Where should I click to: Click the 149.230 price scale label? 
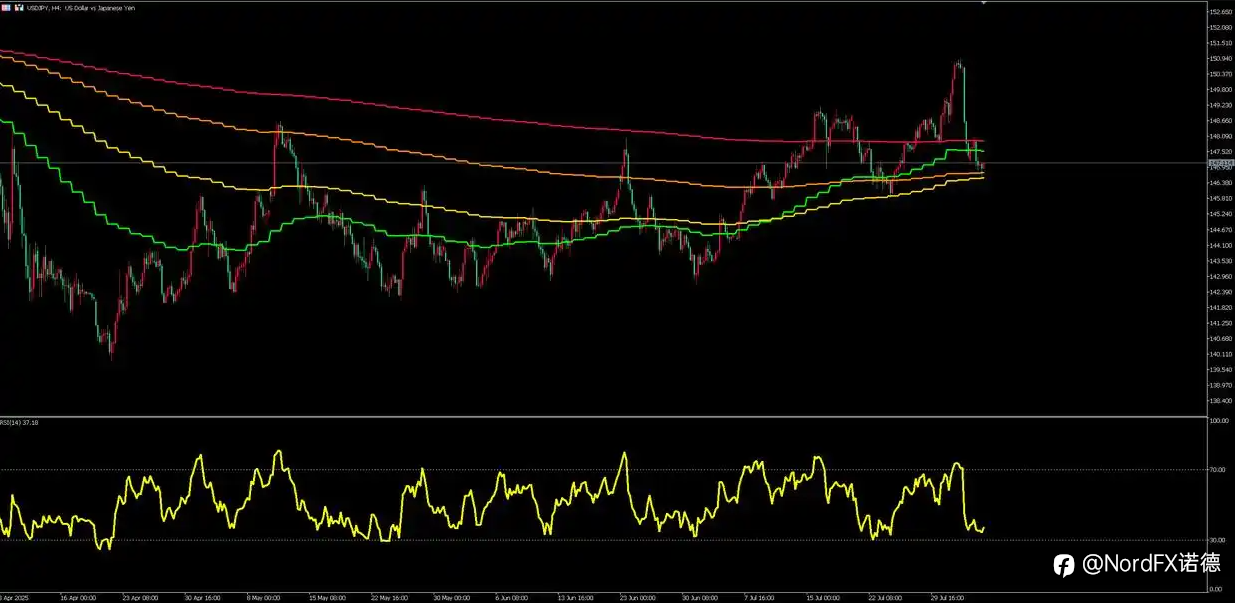(1220, 105)
